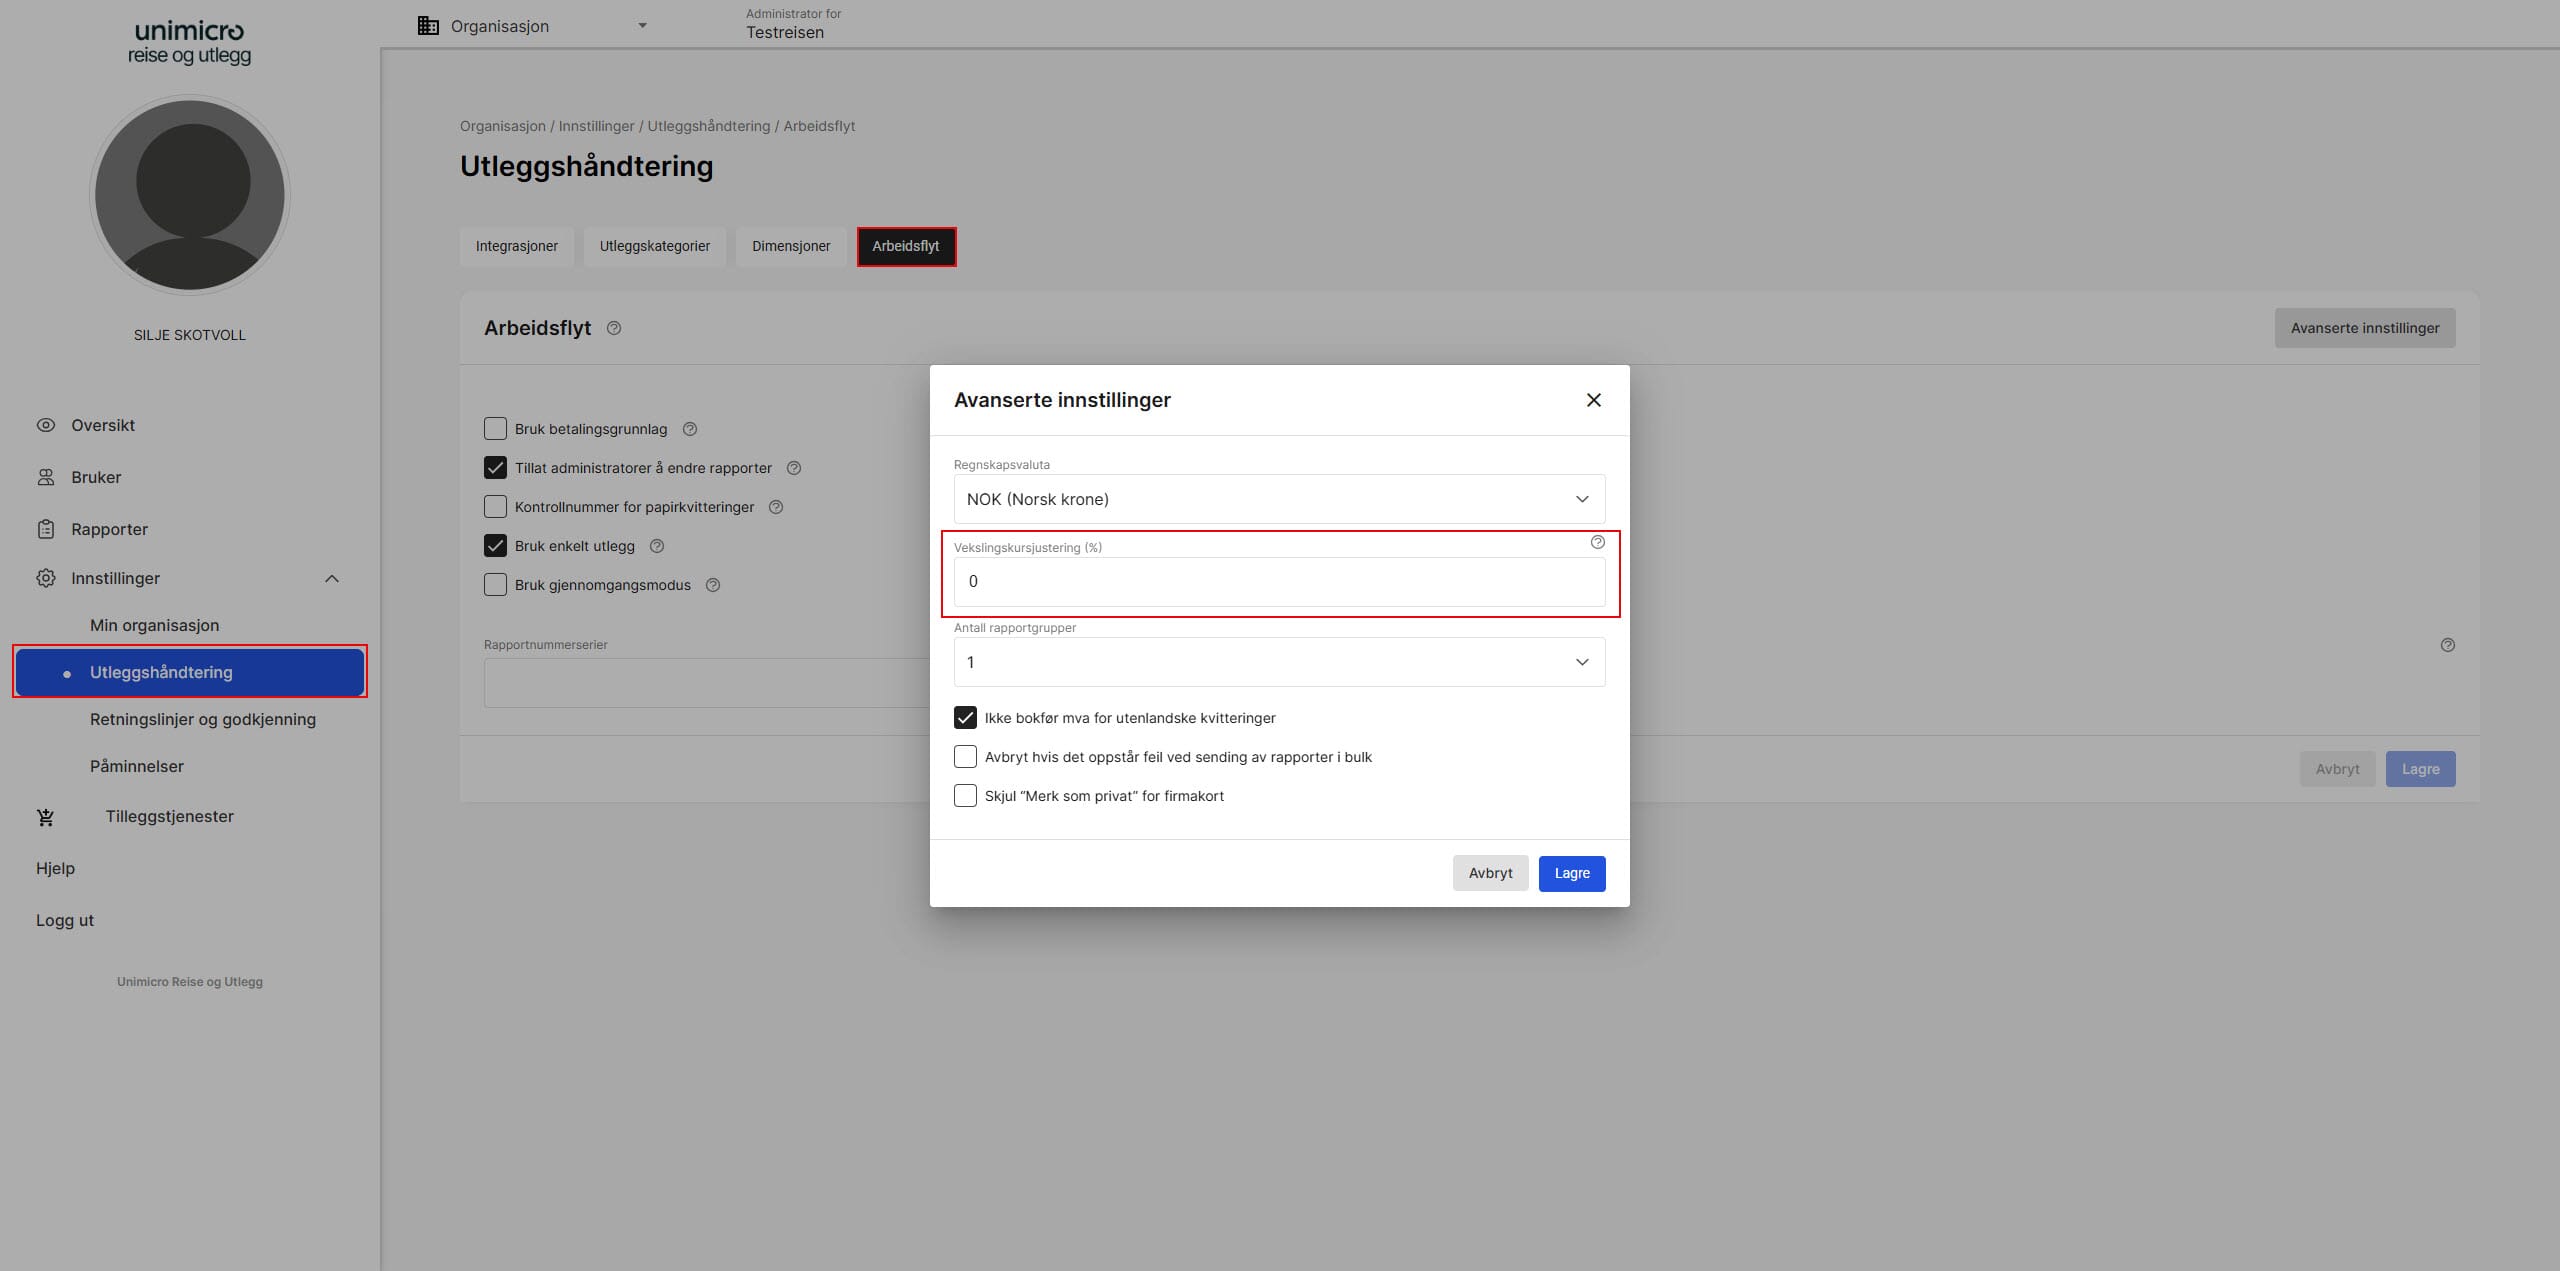Check Skjul Merk som privat for firmakort

(965, 796)
